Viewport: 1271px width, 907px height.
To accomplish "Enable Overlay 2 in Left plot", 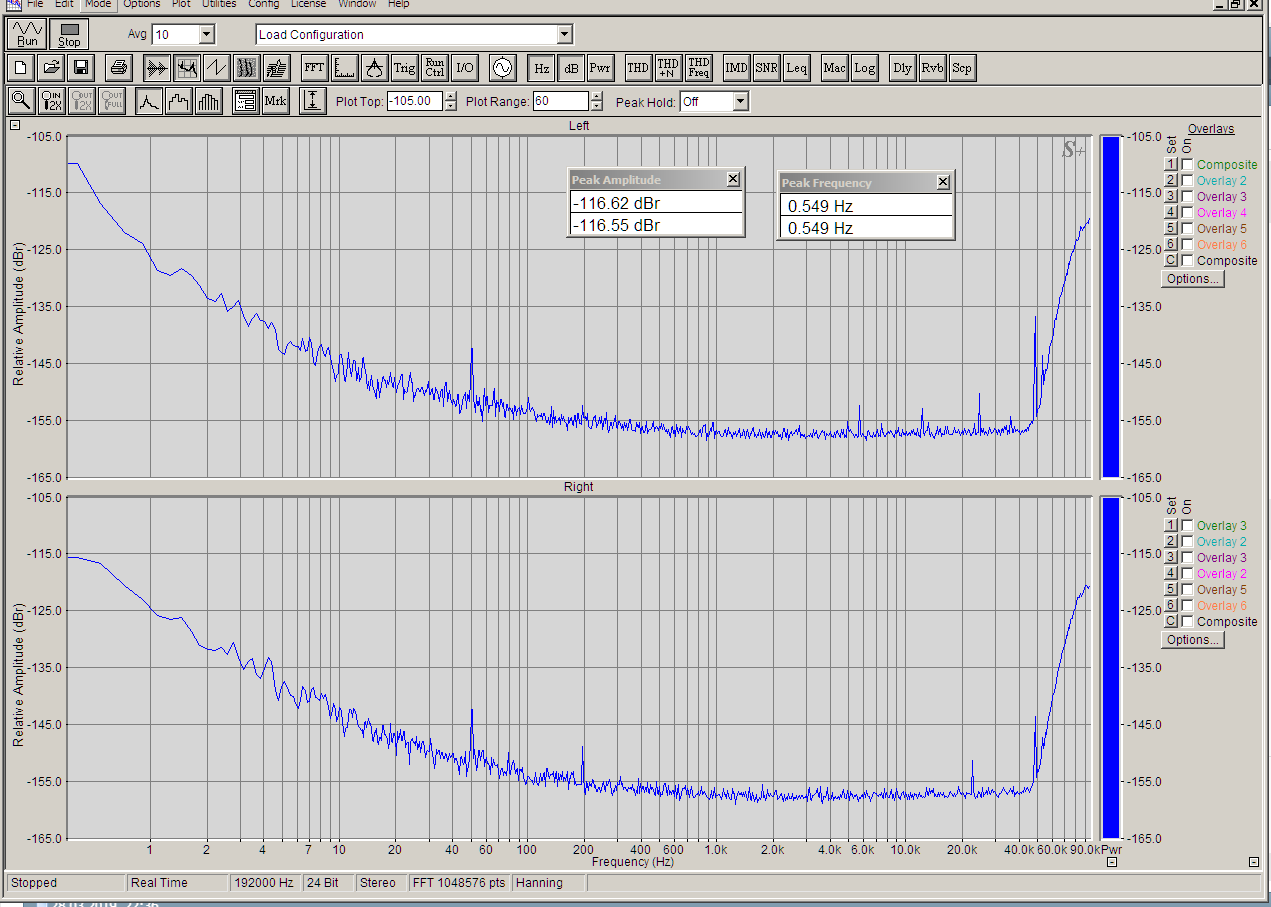I will coord(1187,181).
